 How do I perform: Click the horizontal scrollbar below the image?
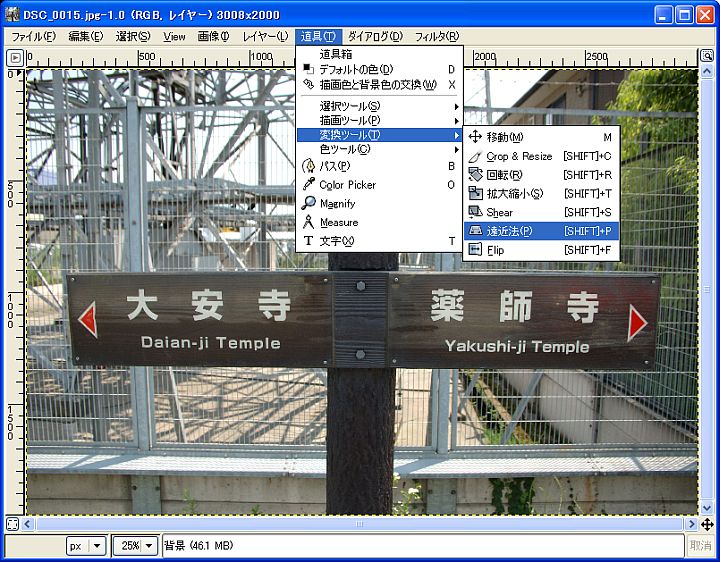point(360,524)
